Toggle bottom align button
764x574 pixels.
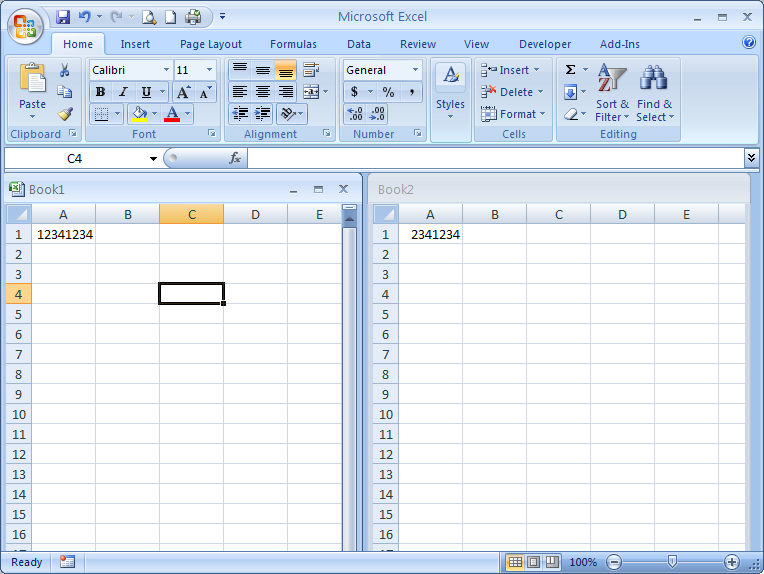(x=286, y=70)
